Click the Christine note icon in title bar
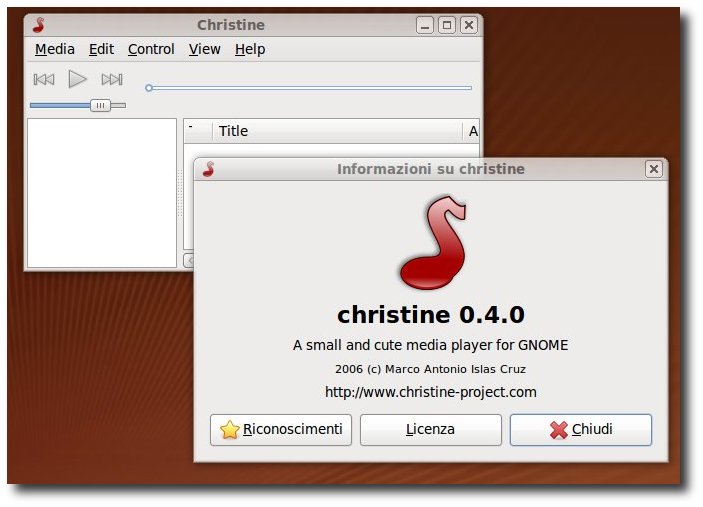 [x=39, y=25]
